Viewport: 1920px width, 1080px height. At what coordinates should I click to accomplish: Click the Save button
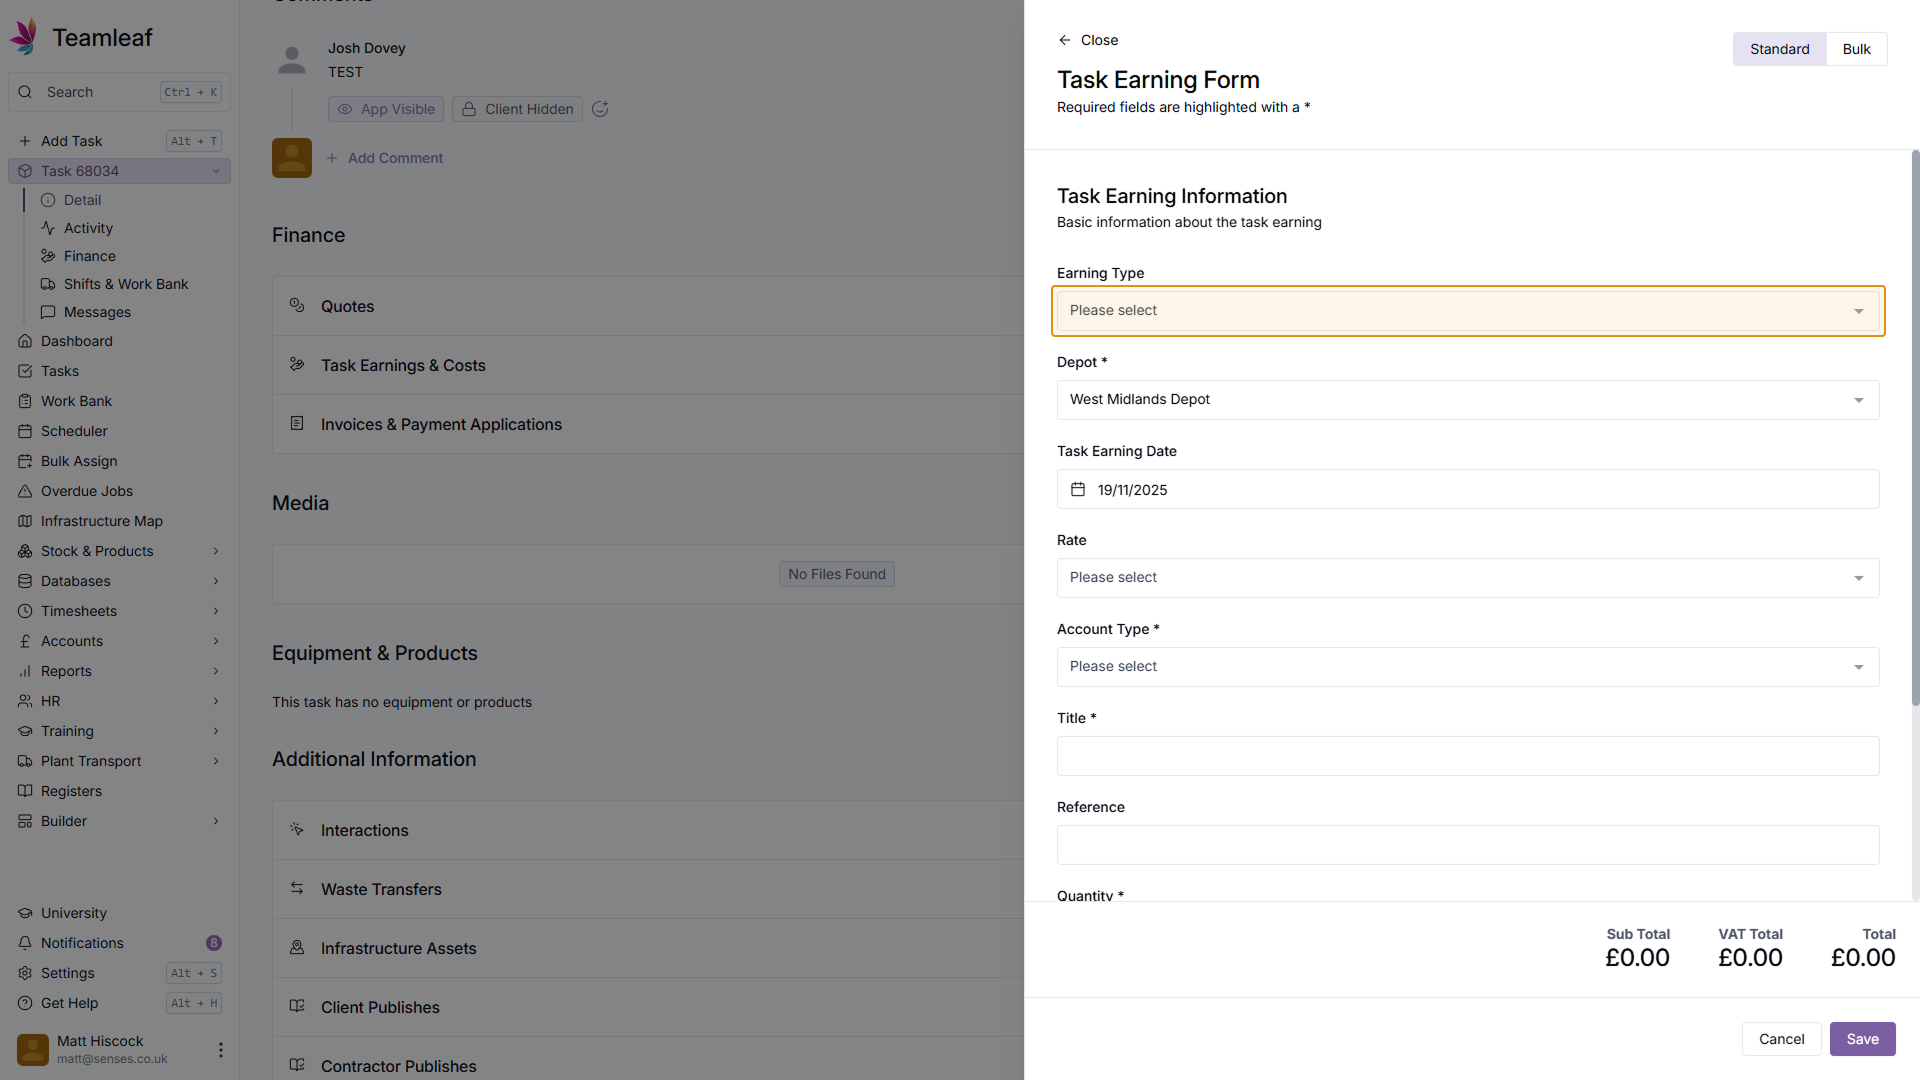[1862, 1039]
